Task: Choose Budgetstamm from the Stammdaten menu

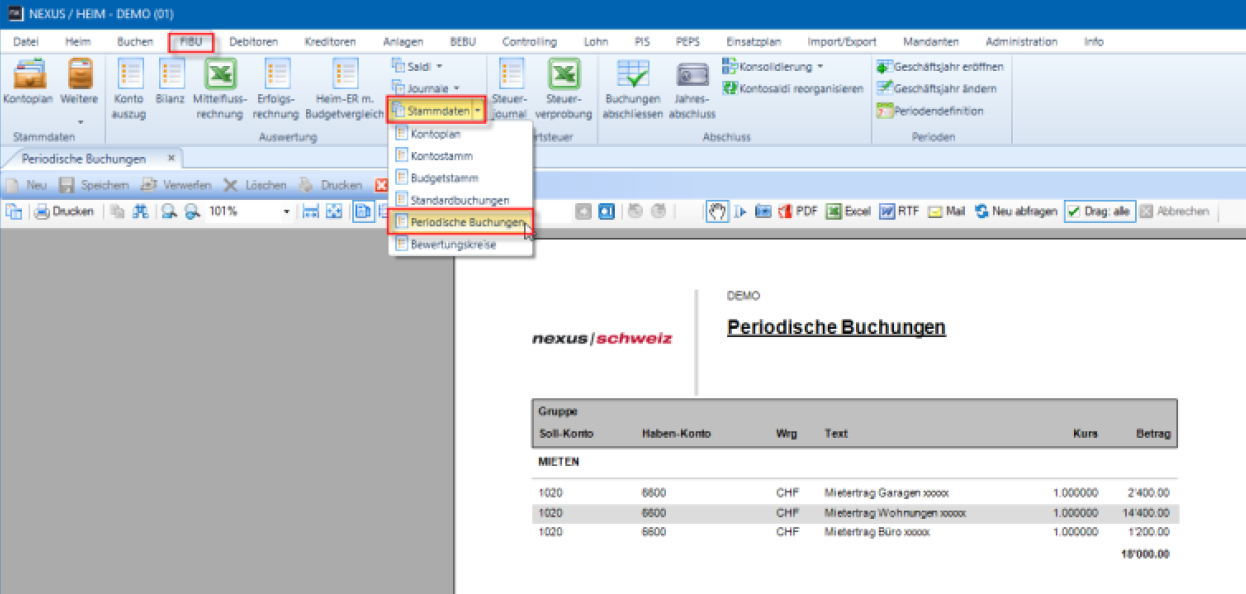Action: 441,178
